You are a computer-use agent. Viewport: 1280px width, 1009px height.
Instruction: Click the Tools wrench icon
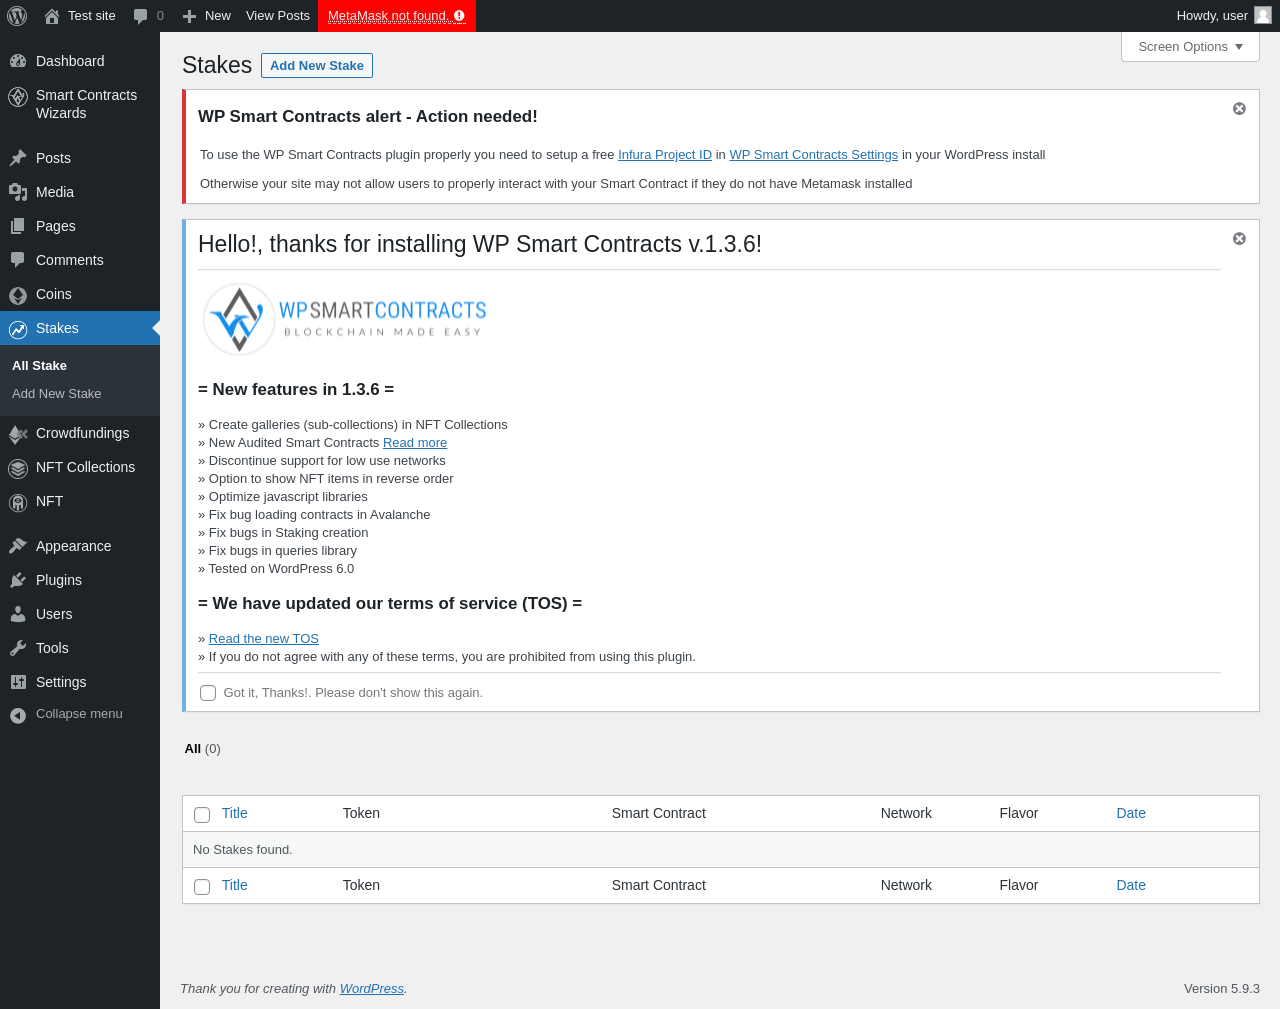coord(18,648)
